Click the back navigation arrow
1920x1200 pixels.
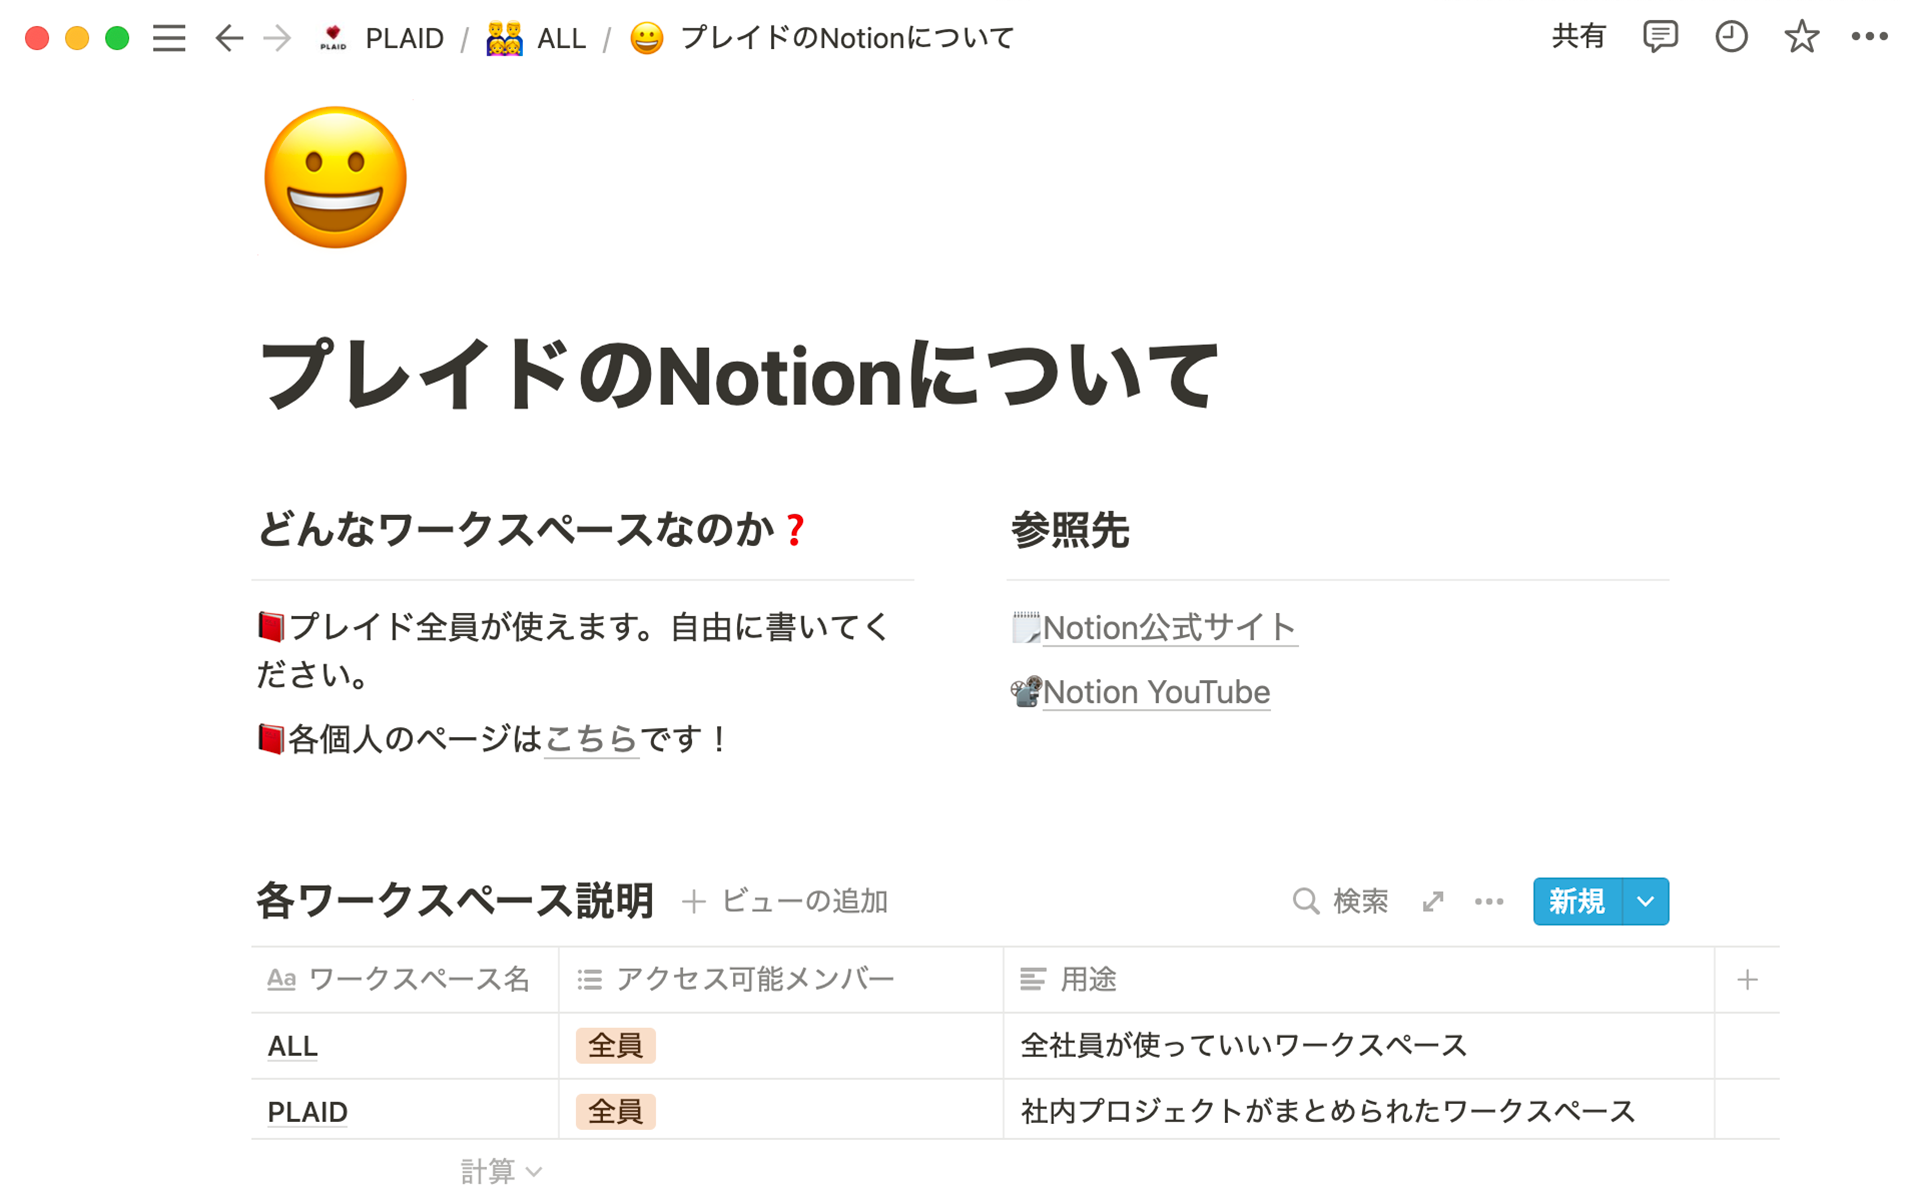[x=228, y=38]
